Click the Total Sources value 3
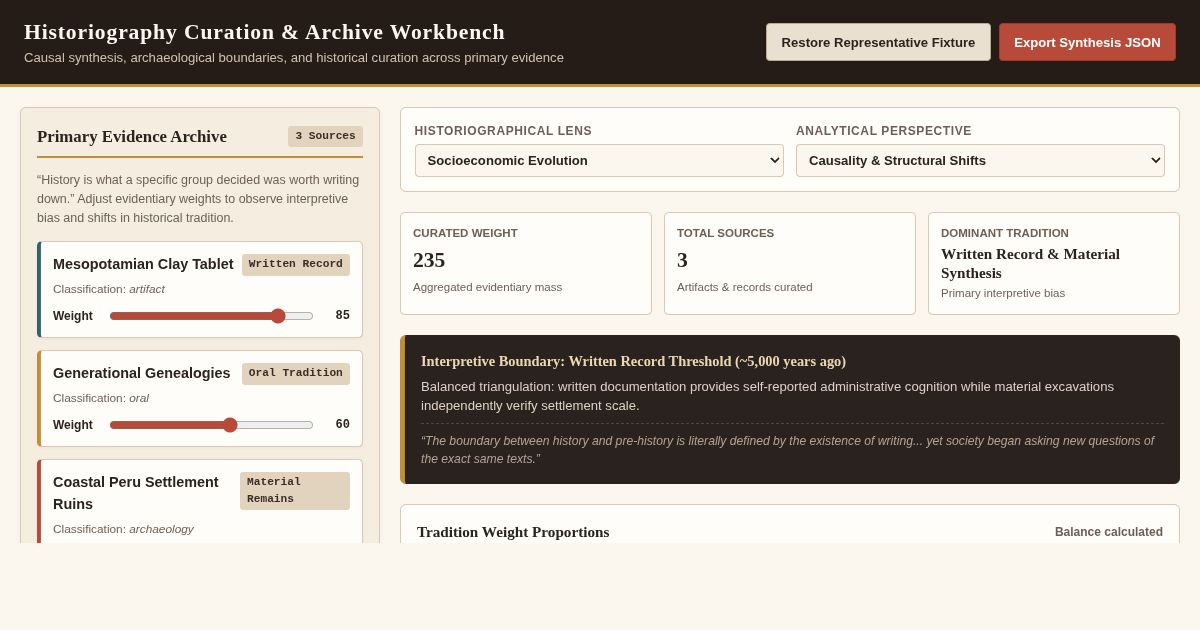The image size is (1200, 630). pyautogui.click(x=682, y=260)
